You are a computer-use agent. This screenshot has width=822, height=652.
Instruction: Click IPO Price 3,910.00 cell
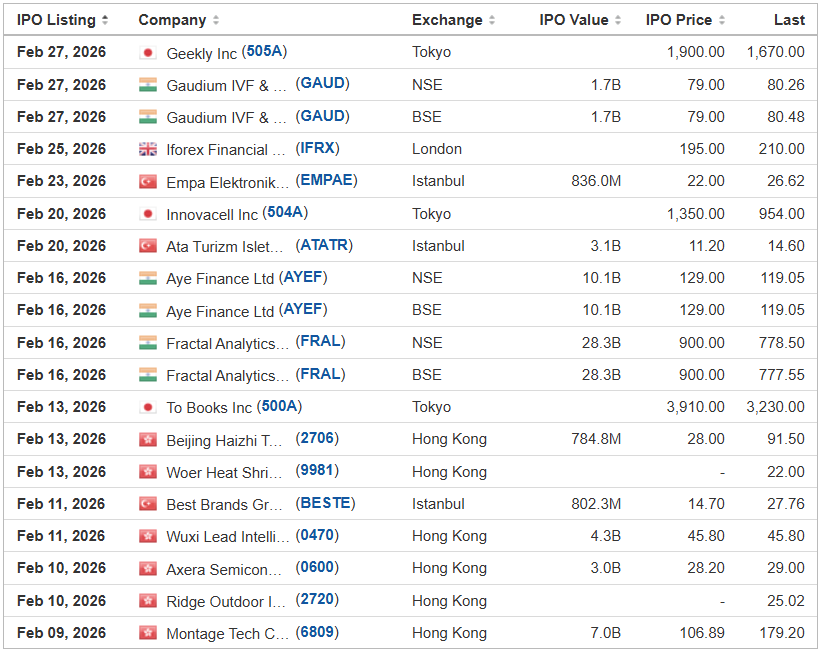(x=696, y=407)
